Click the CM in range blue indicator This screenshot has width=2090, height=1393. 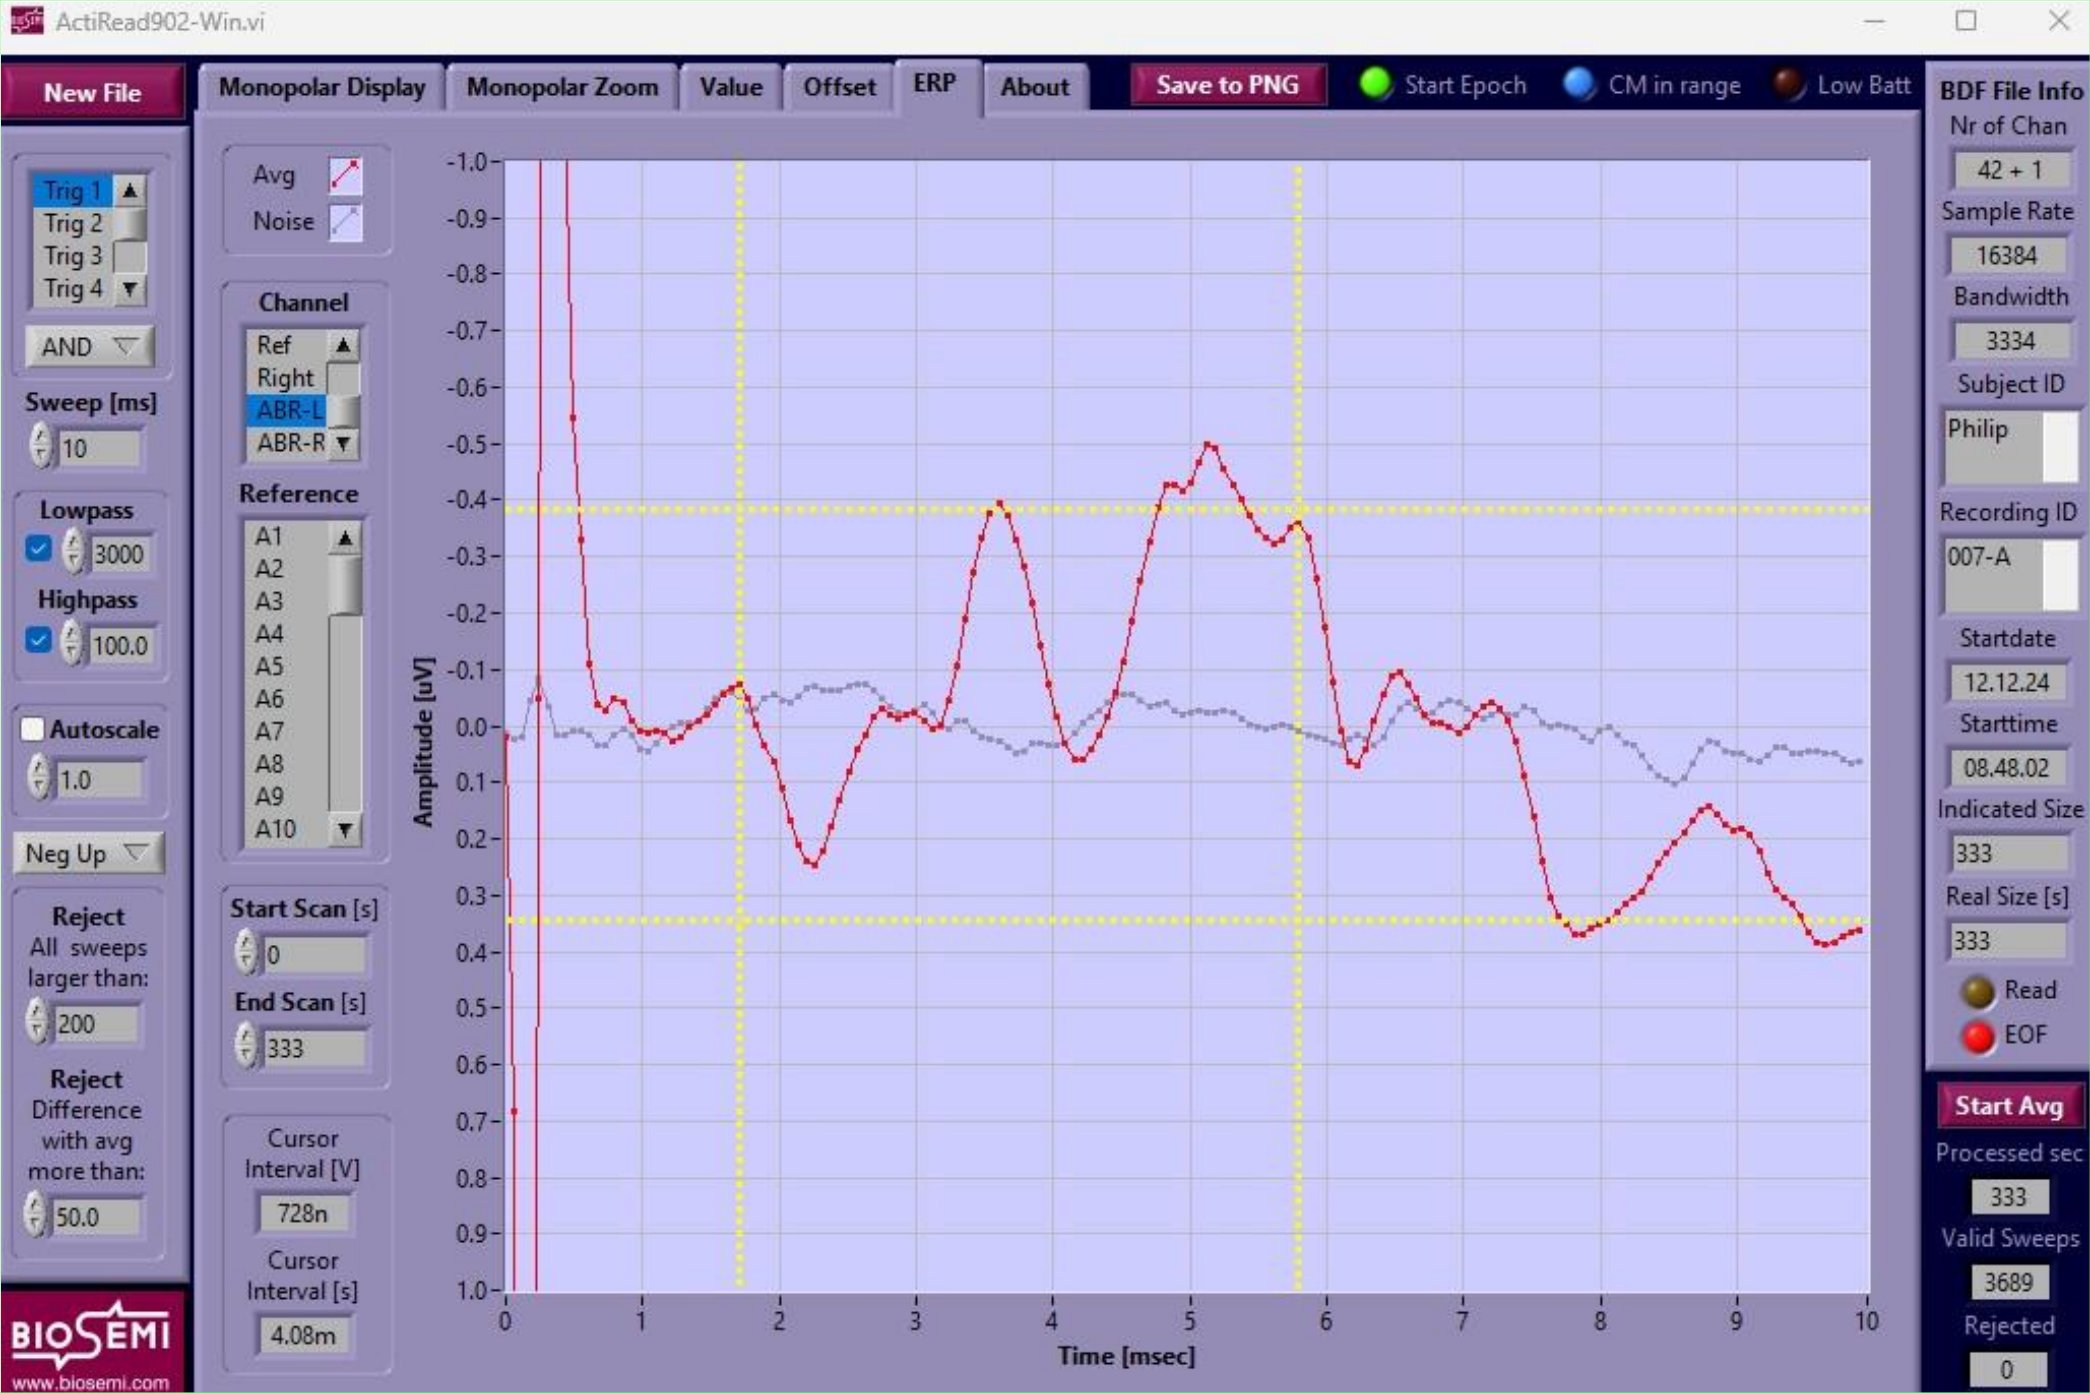point(1579,84)
